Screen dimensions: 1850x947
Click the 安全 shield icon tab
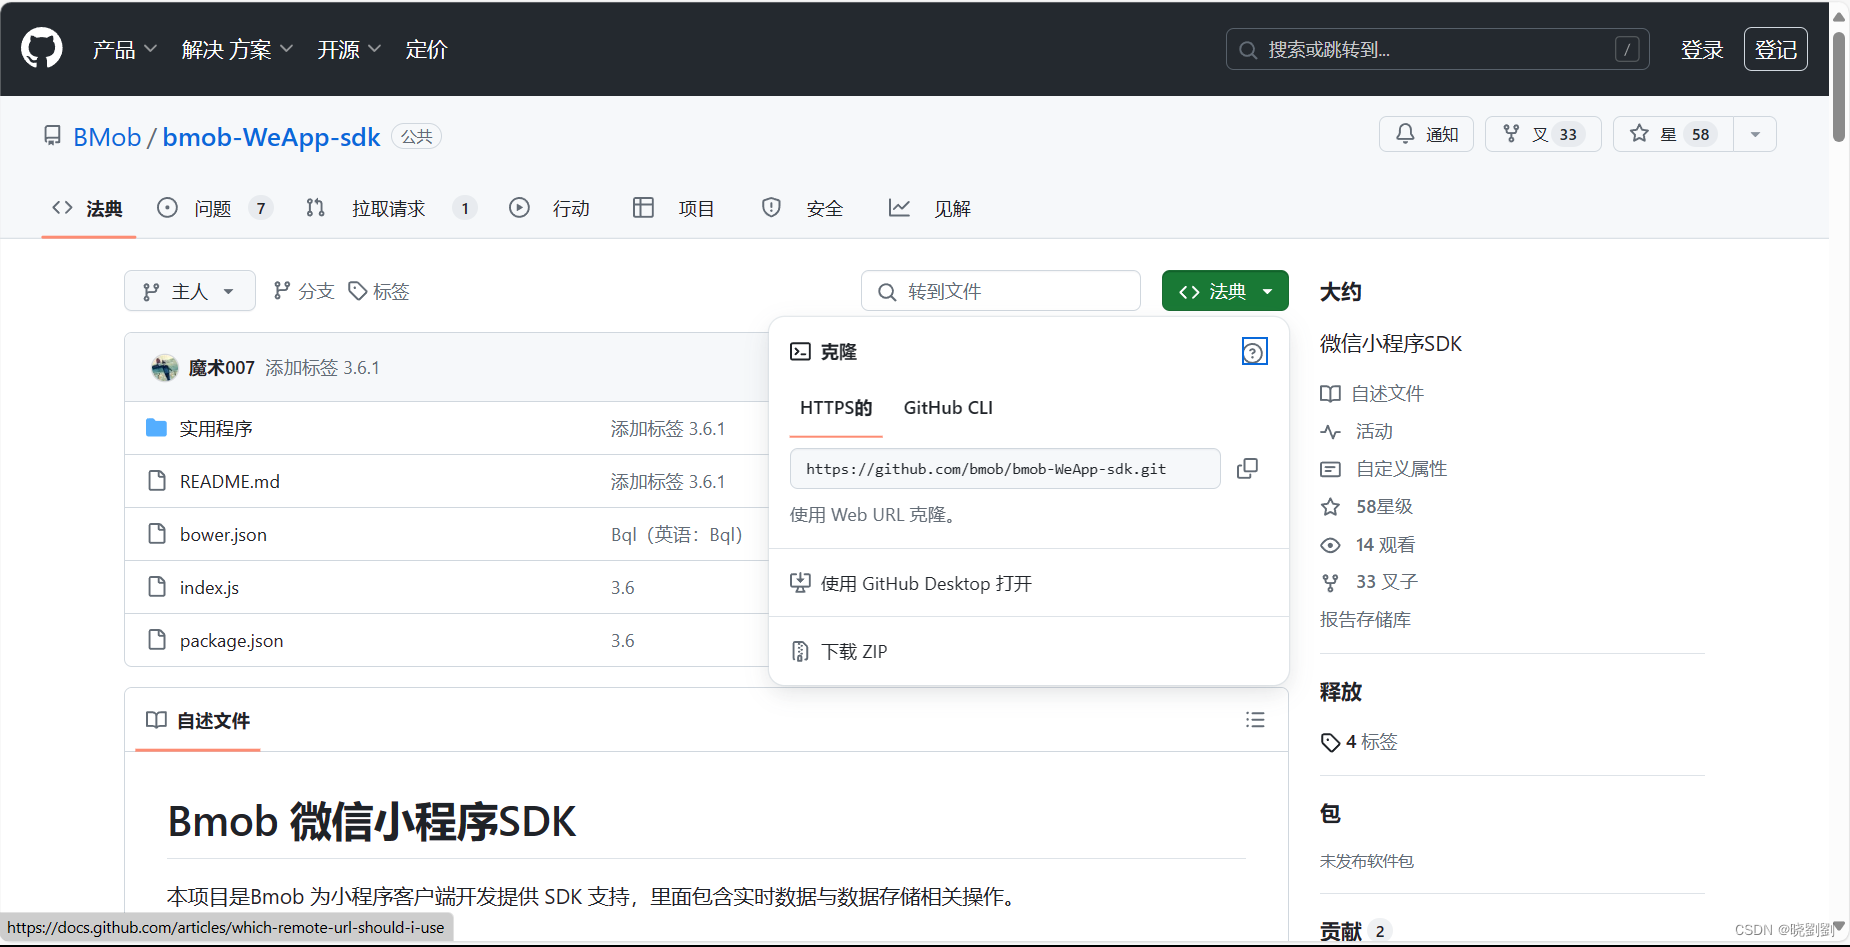pyautogui.click(x=771, y=208)
